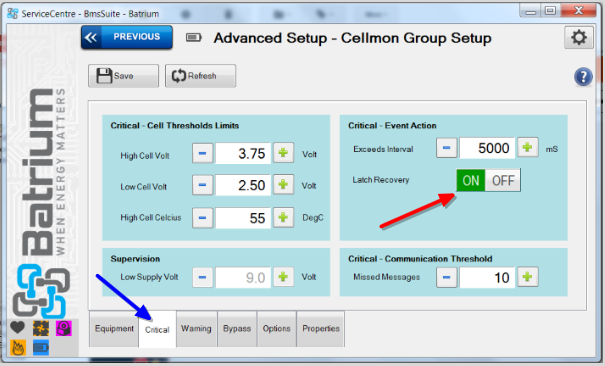Click the Missed Messages 10 field

click(x=487, y=277)
